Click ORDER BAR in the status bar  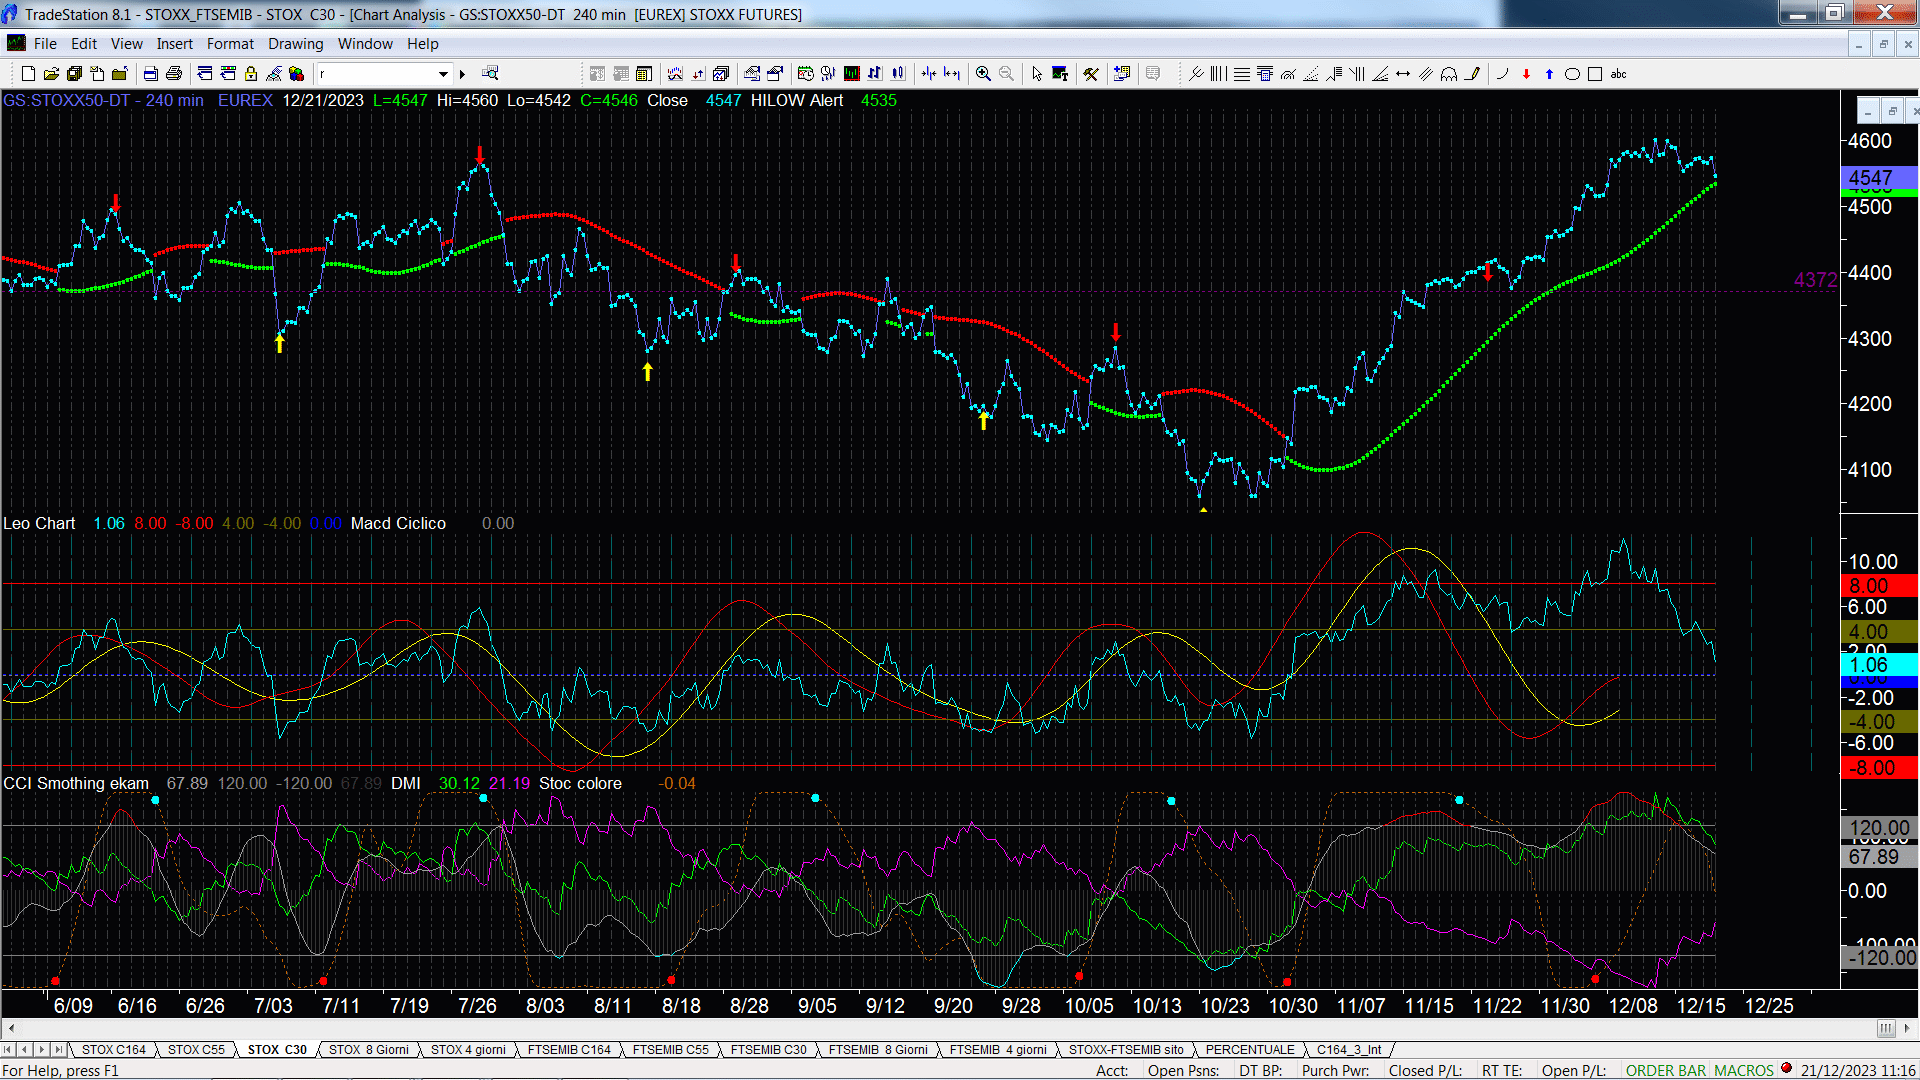tap(1666, 1071)
